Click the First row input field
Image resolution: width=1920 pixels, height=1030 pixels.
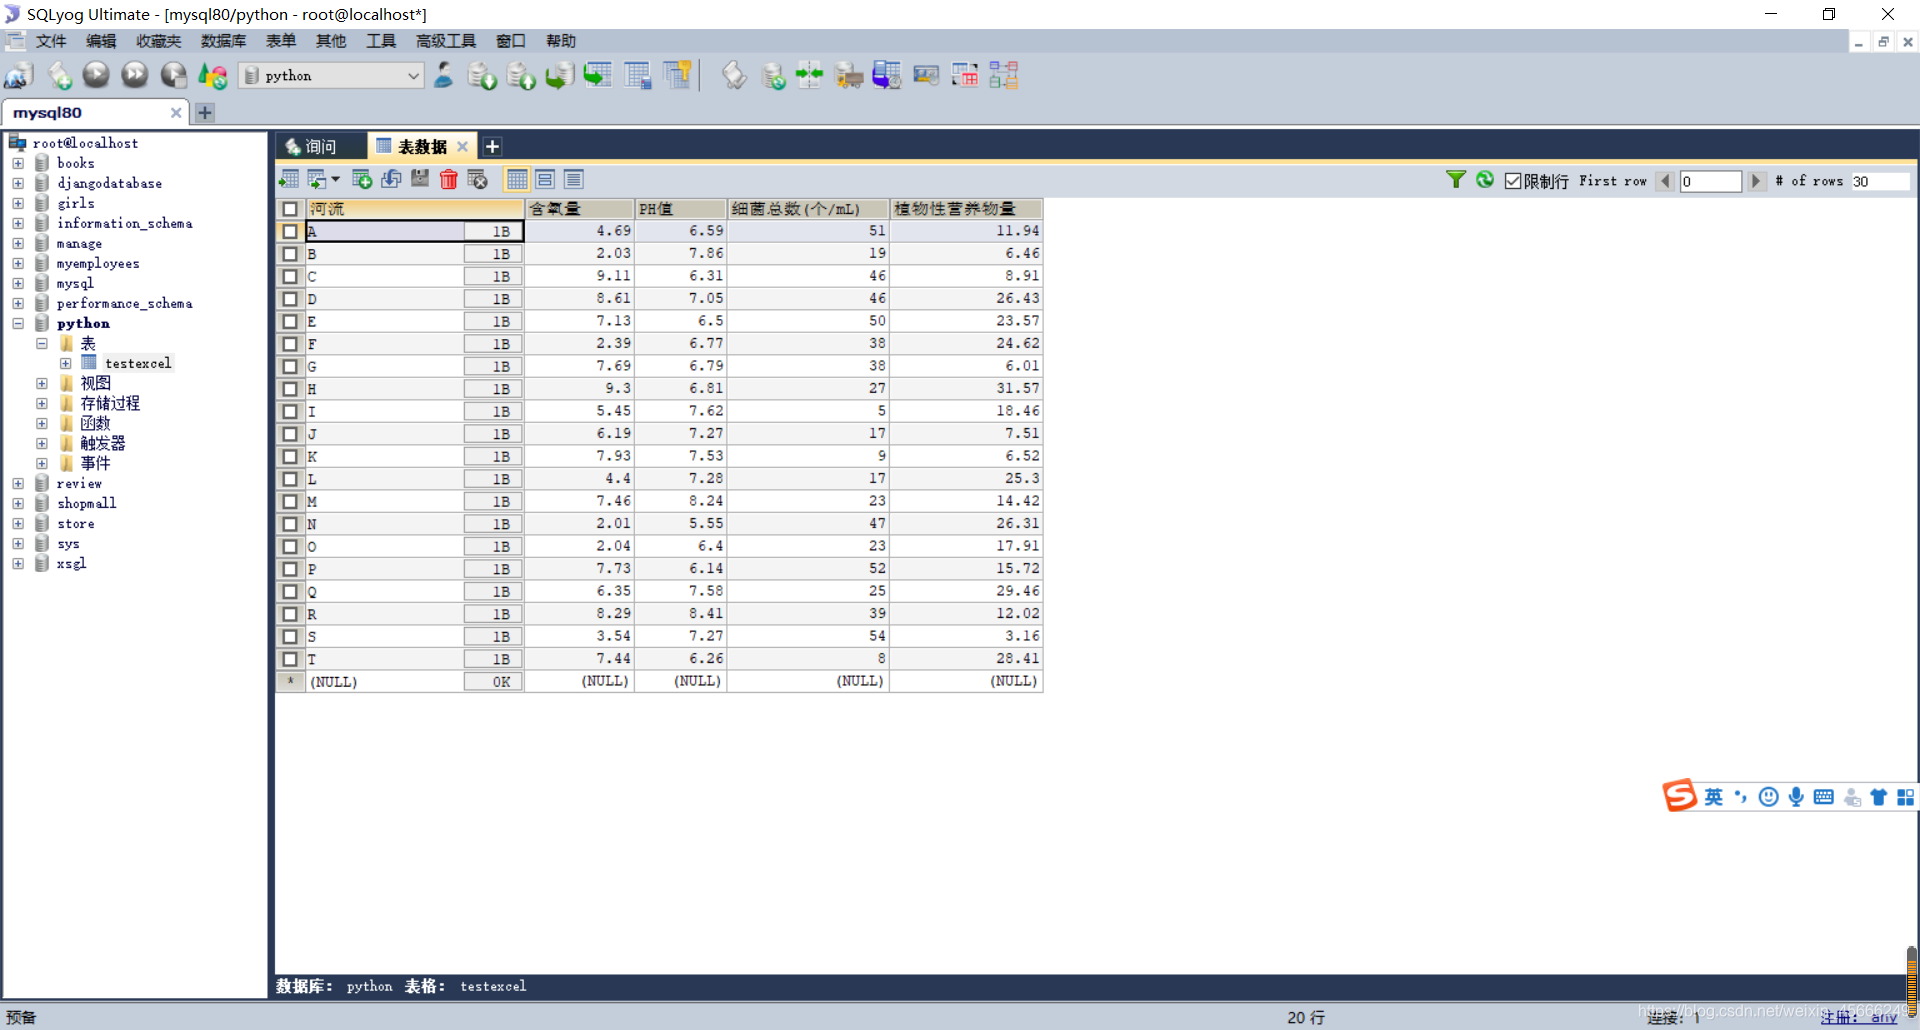tap(1710, 181)
